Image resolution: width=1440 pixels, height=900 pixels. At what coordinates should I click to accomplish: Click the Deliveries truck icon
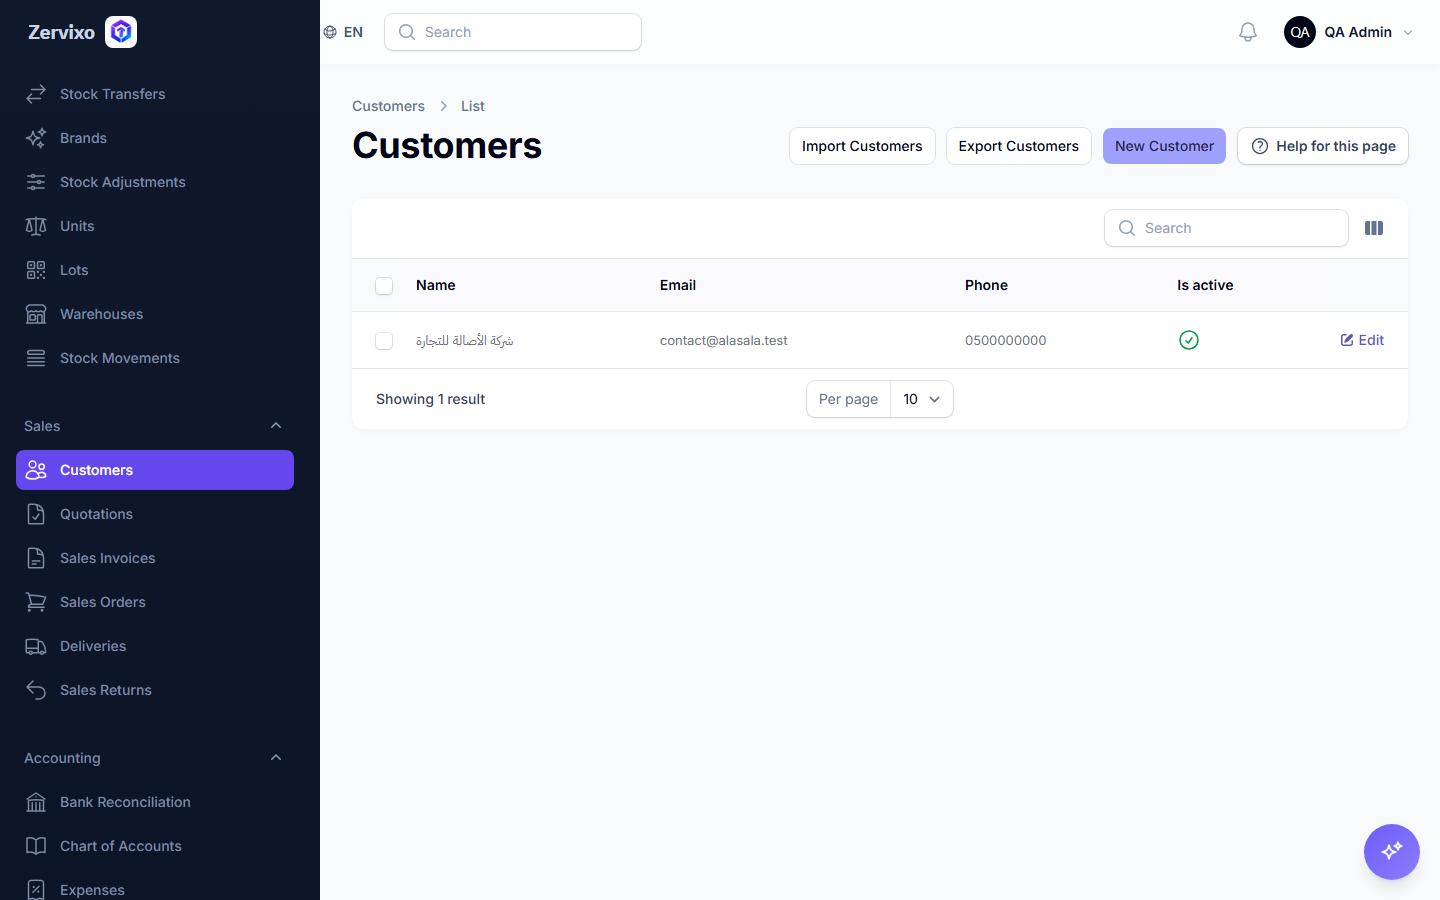36,646
